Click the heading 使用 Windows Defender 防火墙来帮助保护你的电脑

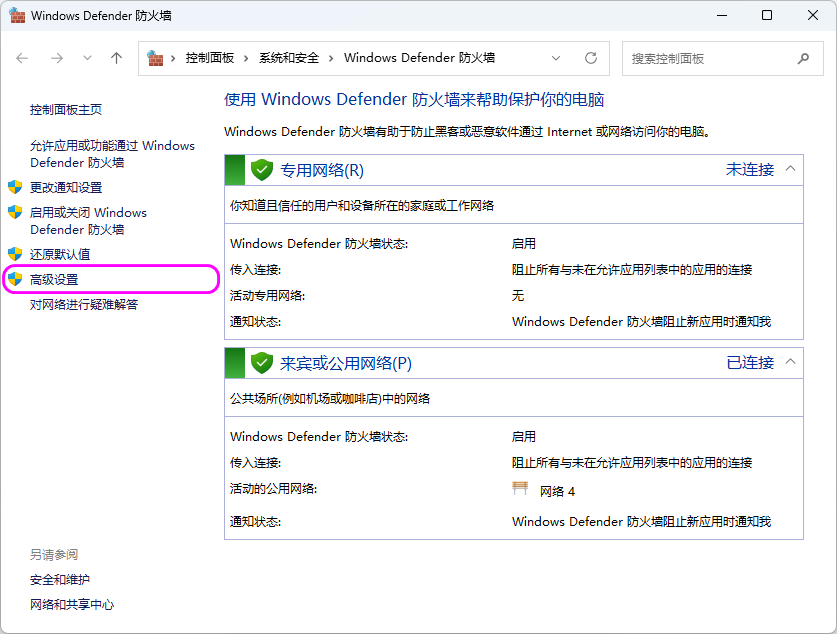[414, 100]
